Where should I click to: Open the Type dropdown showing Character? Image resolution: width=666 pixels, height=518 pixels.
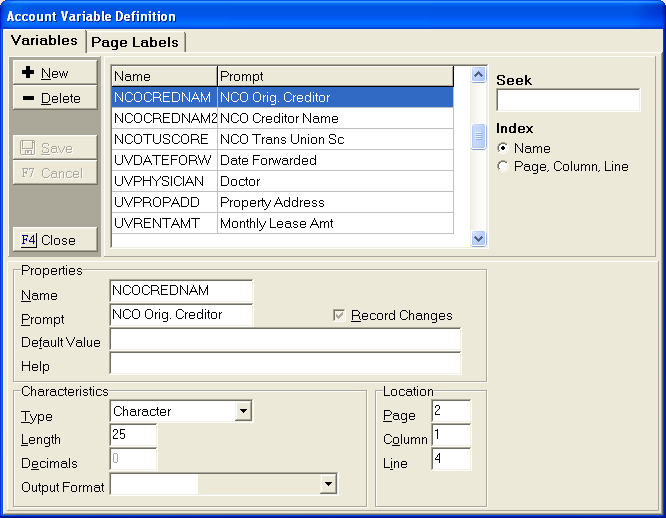tap(243, 411)
